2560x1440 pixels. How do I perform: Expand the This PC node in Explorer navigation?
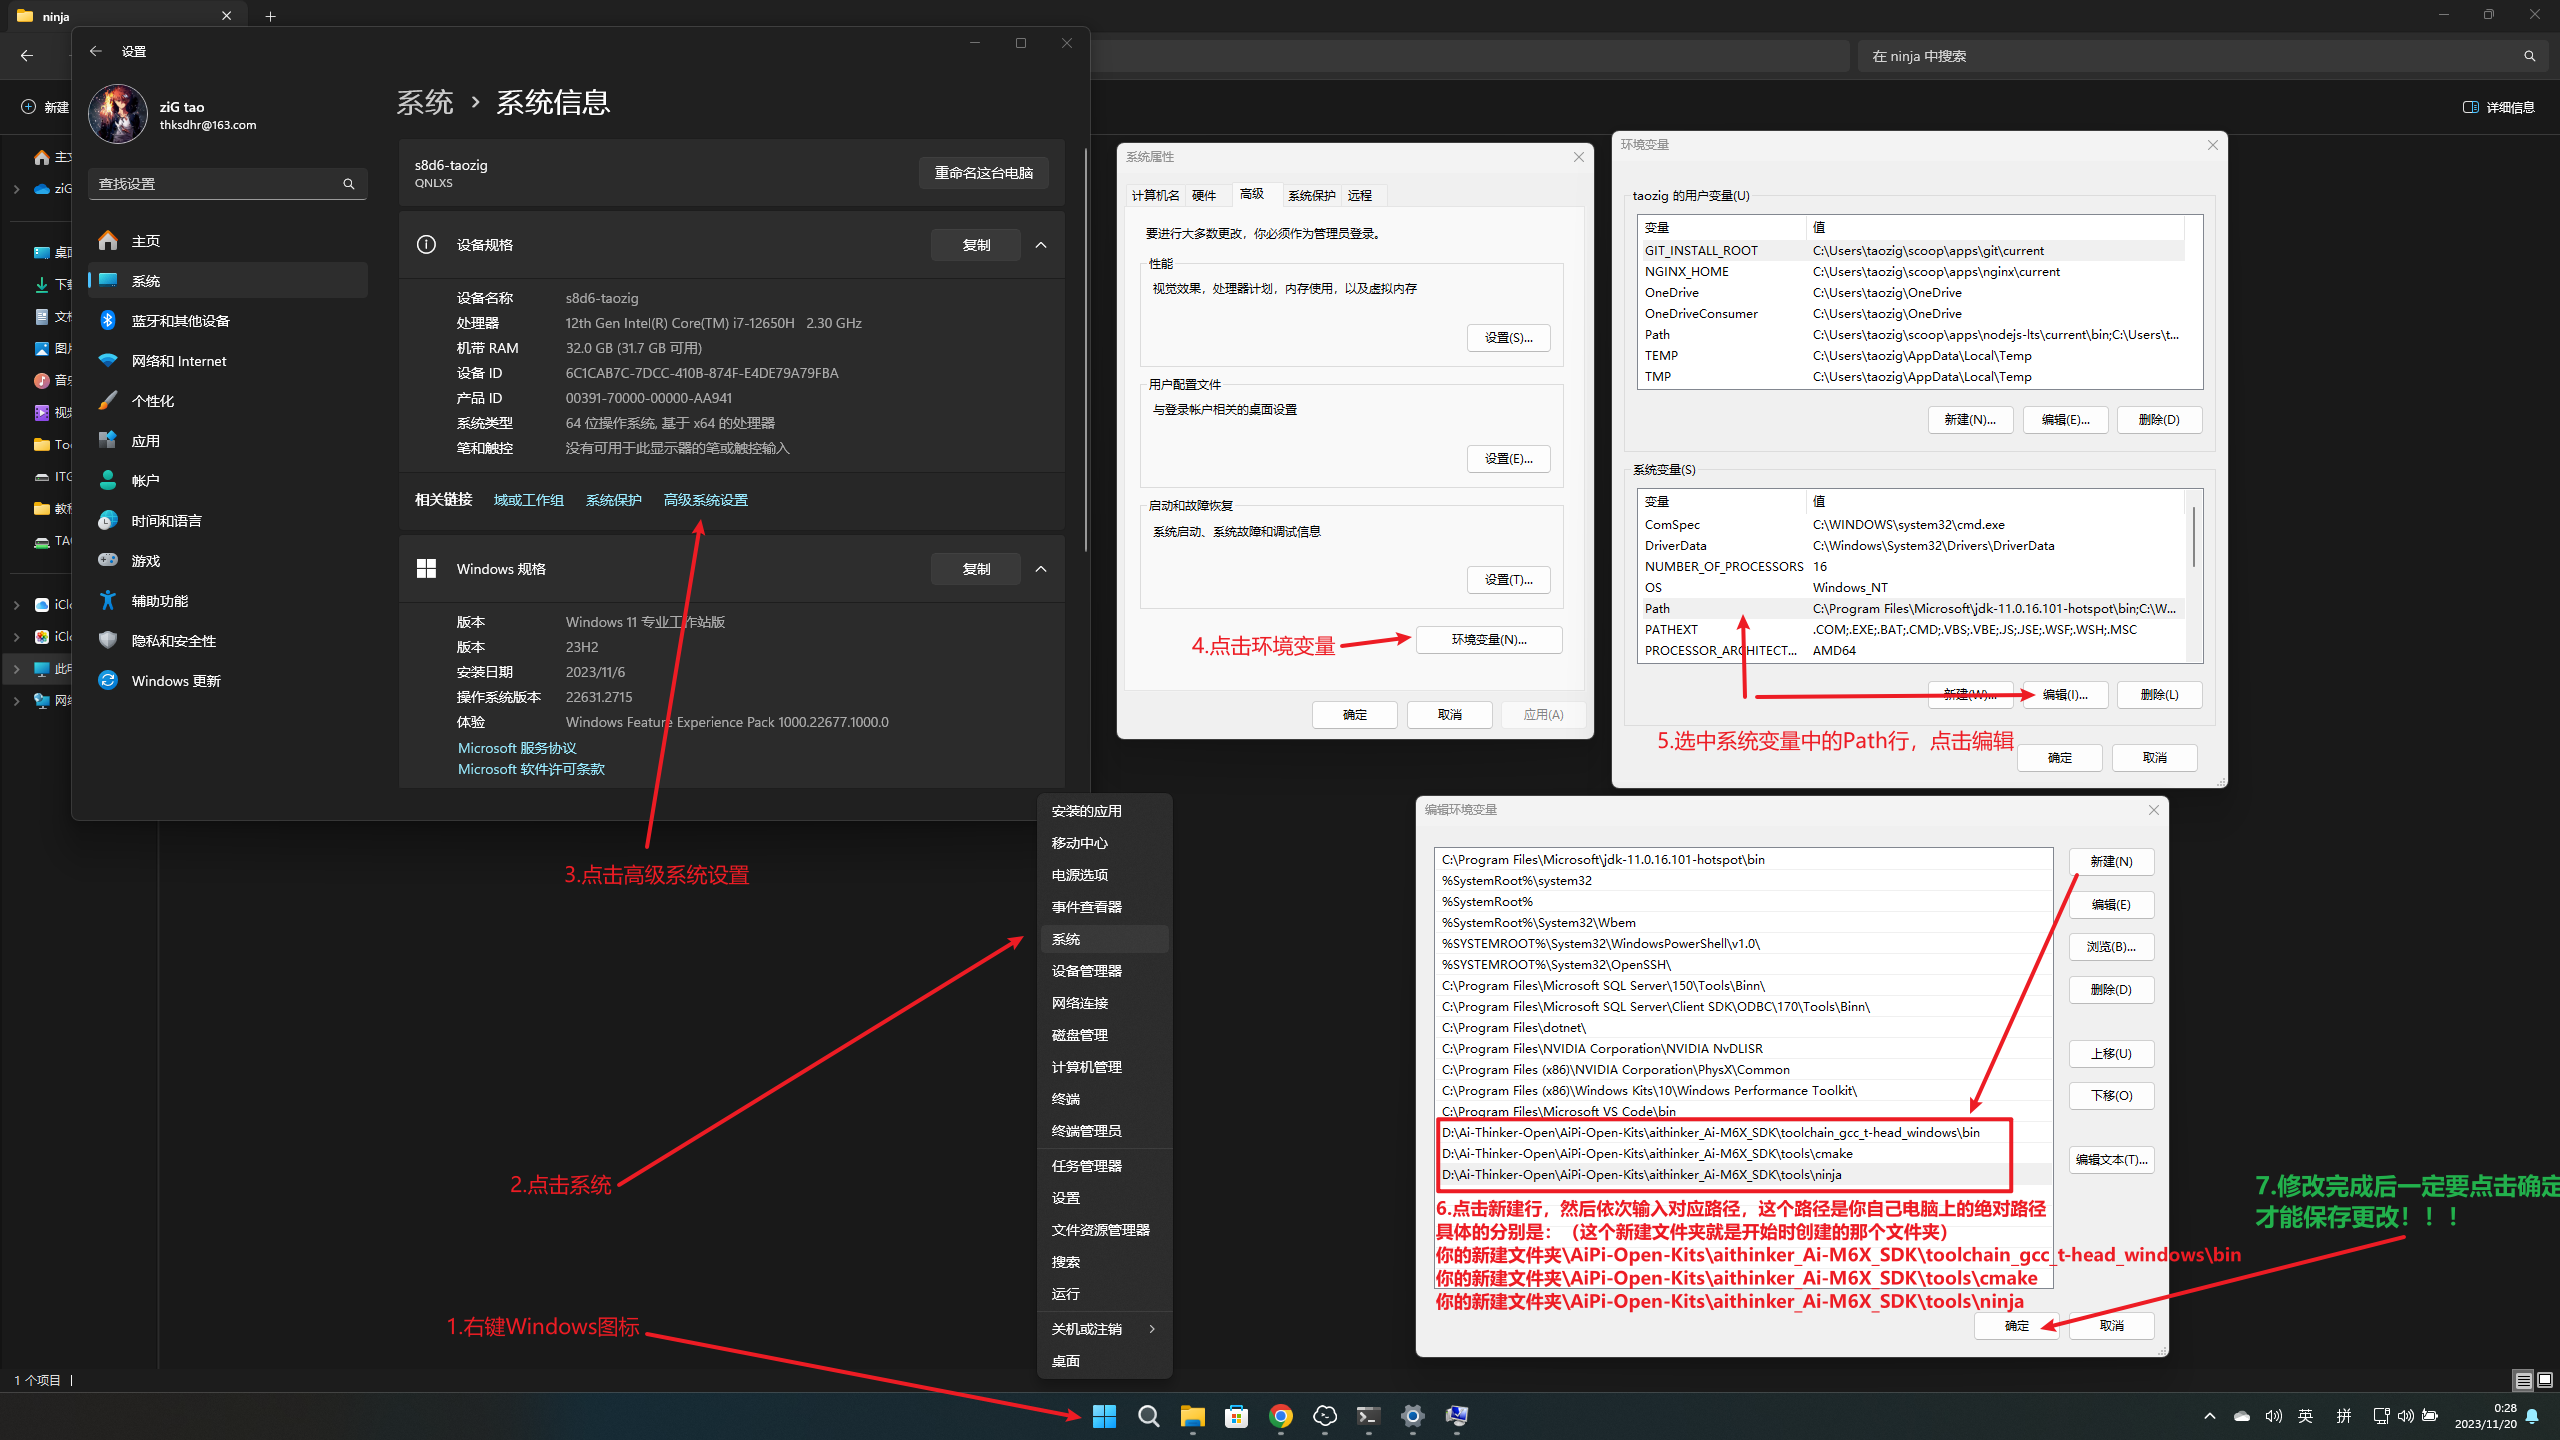click(x=16, y=669)
